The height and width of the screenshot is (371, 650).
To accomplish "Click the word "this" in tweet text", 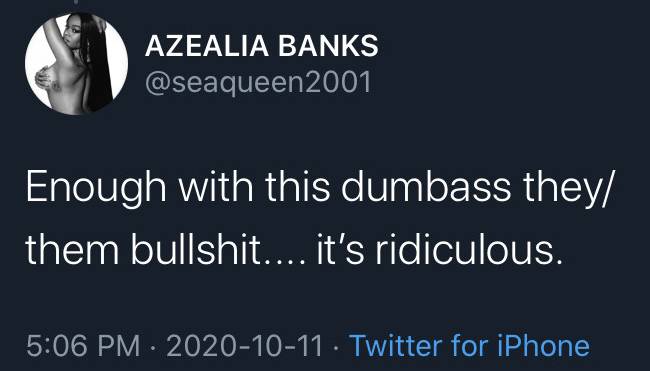I will pos(298,187).
